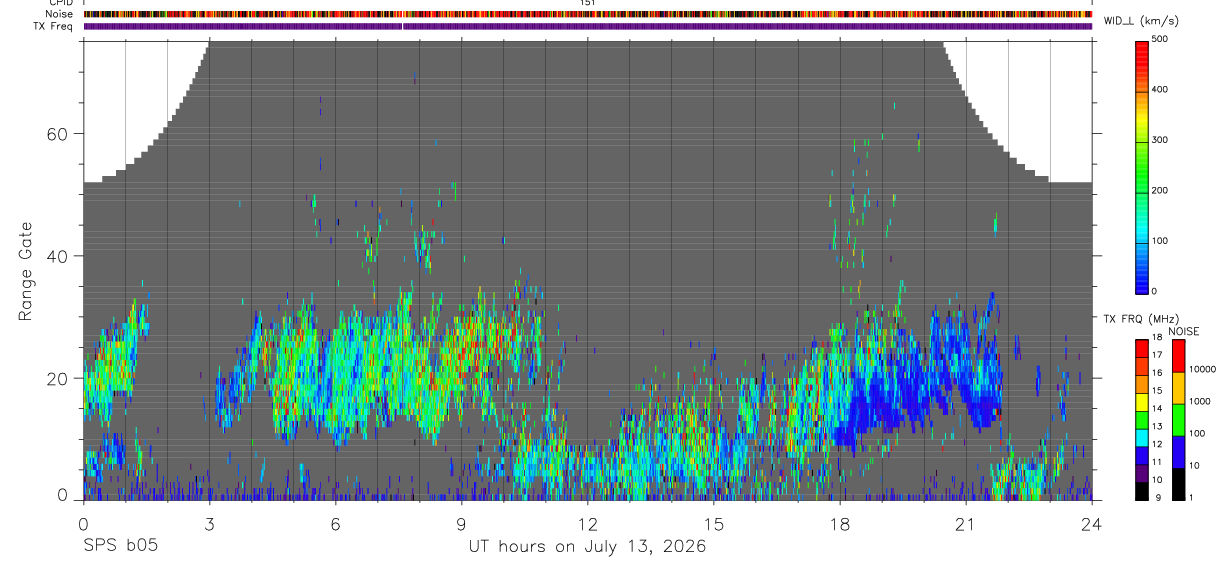Click the blue 0 km/s colorbar bottom
The width and height of the screenshot is (1228, 567).
coord(1142,286)
